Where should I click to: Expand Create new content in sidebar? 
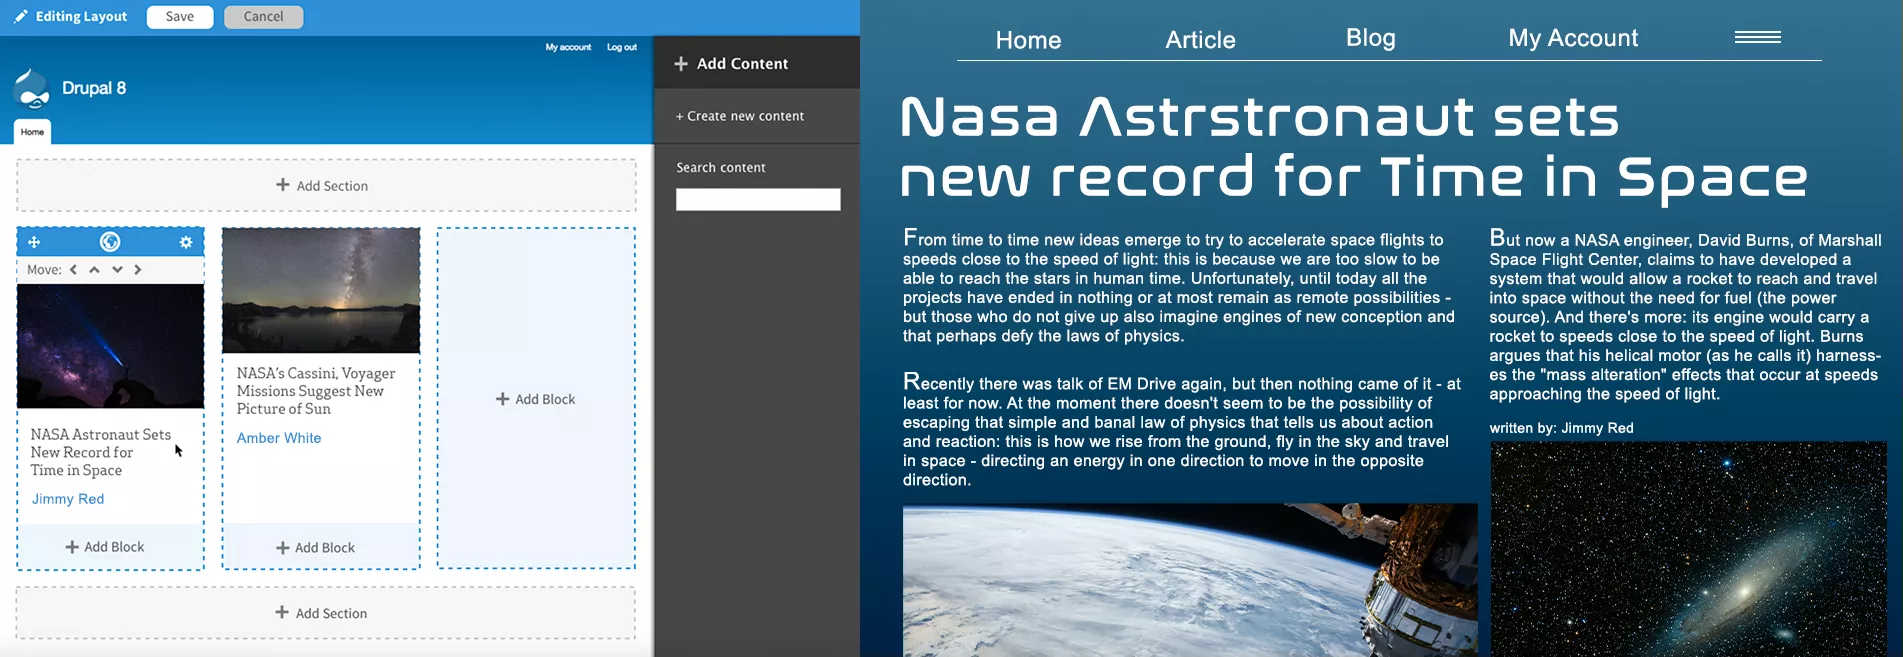coord(740,116)
